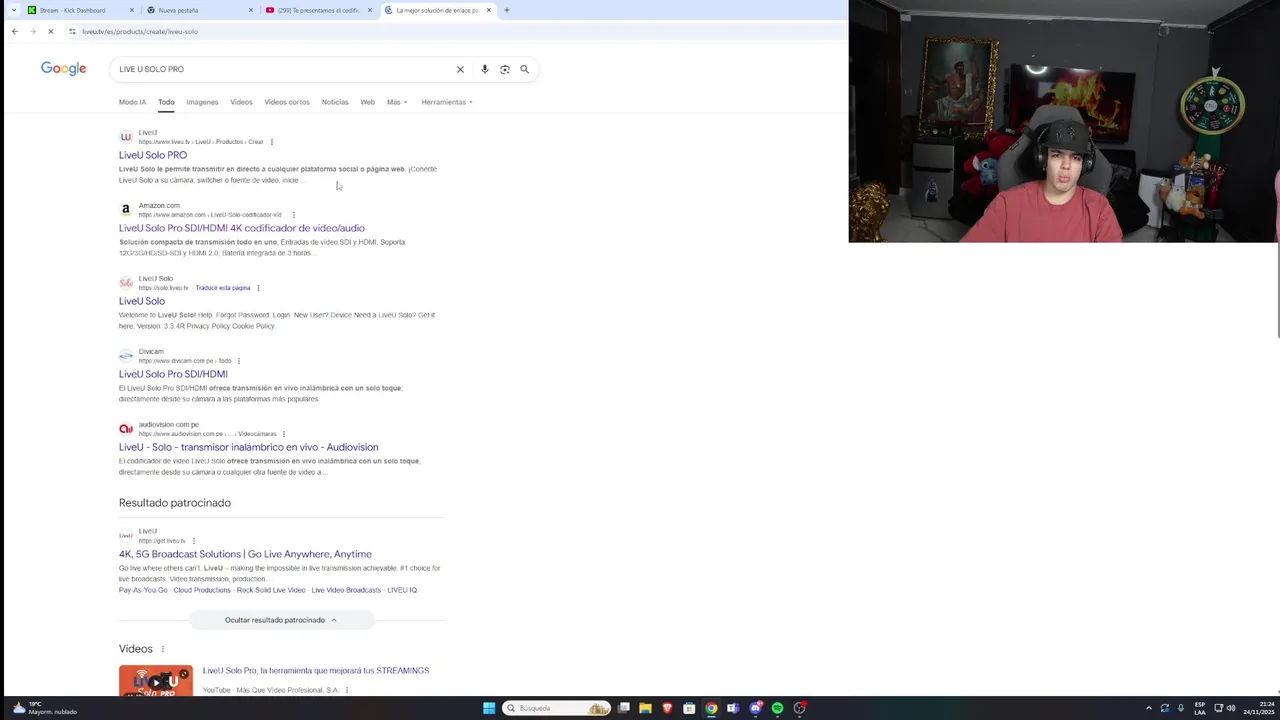Open File Explorer from taskbar
The height and width of the screenshot is (720, 1280).
click(646, 708)
